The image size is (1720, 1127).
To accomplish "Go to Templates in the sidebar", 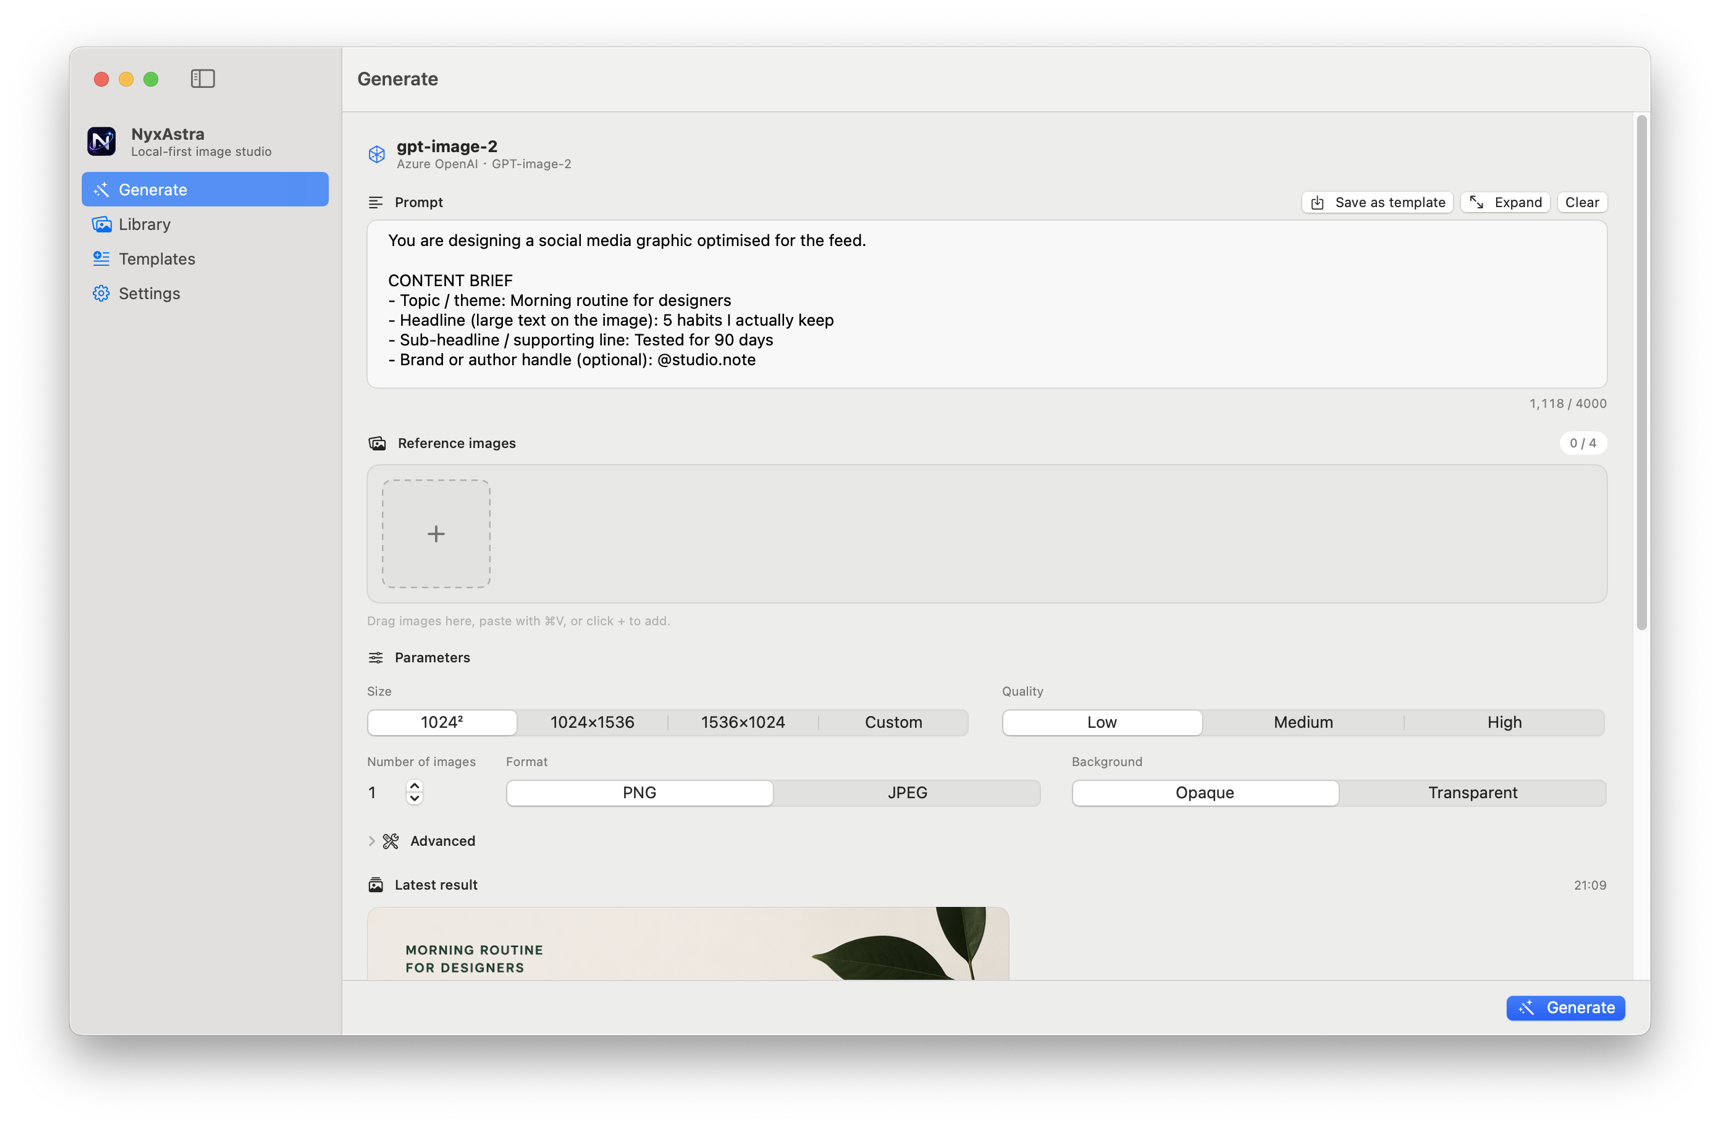I will [205, 259].
